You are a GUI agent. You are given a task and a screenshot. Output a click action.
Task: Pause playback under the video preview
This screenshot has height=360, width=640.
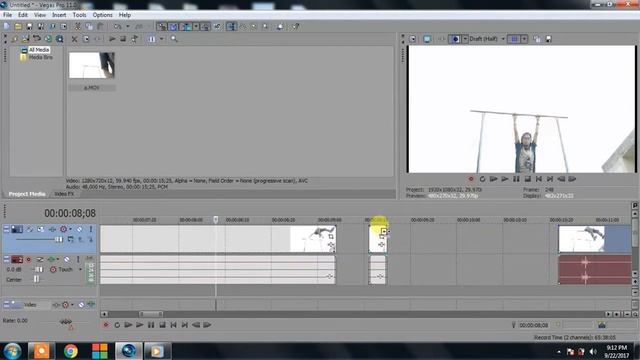coord(516,179)
